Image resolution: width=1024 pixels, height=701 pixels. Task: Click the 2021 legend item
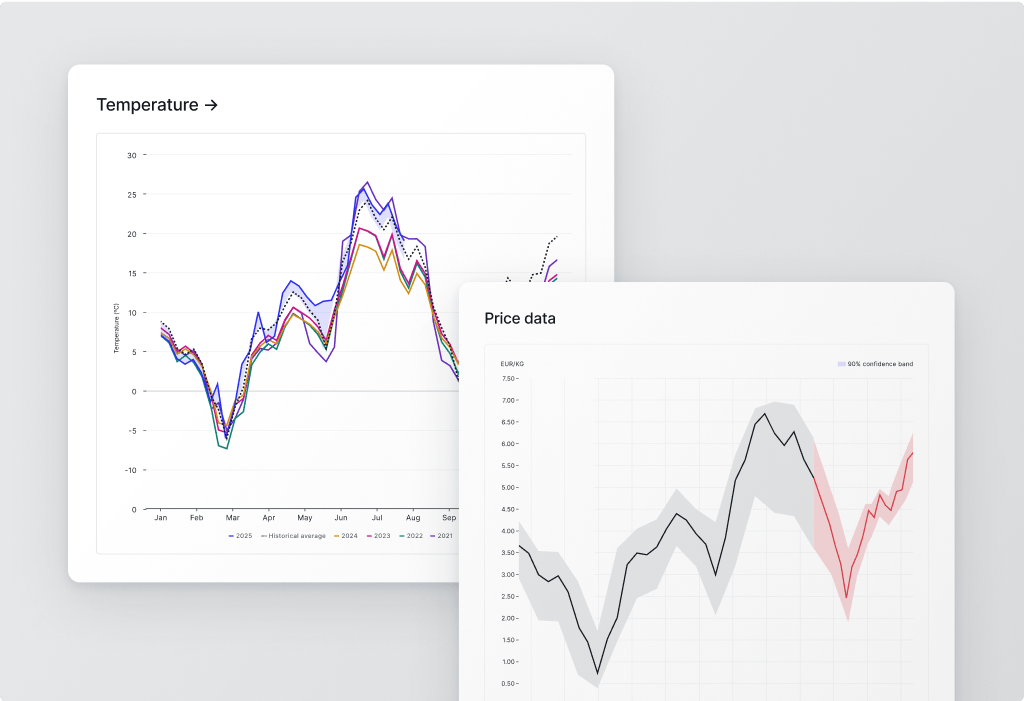pos(442,536)
